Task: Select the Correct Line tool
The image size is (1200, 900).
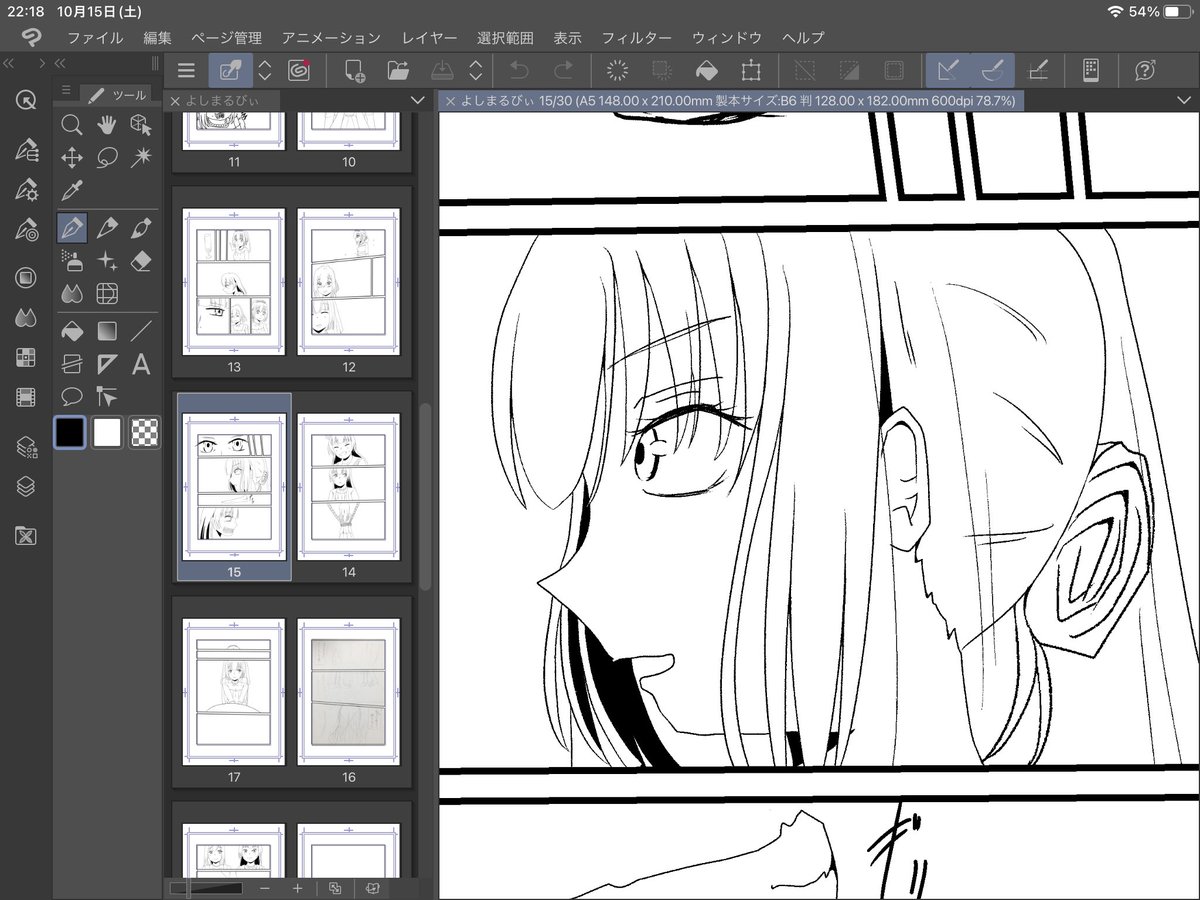Action: (107, 396)
